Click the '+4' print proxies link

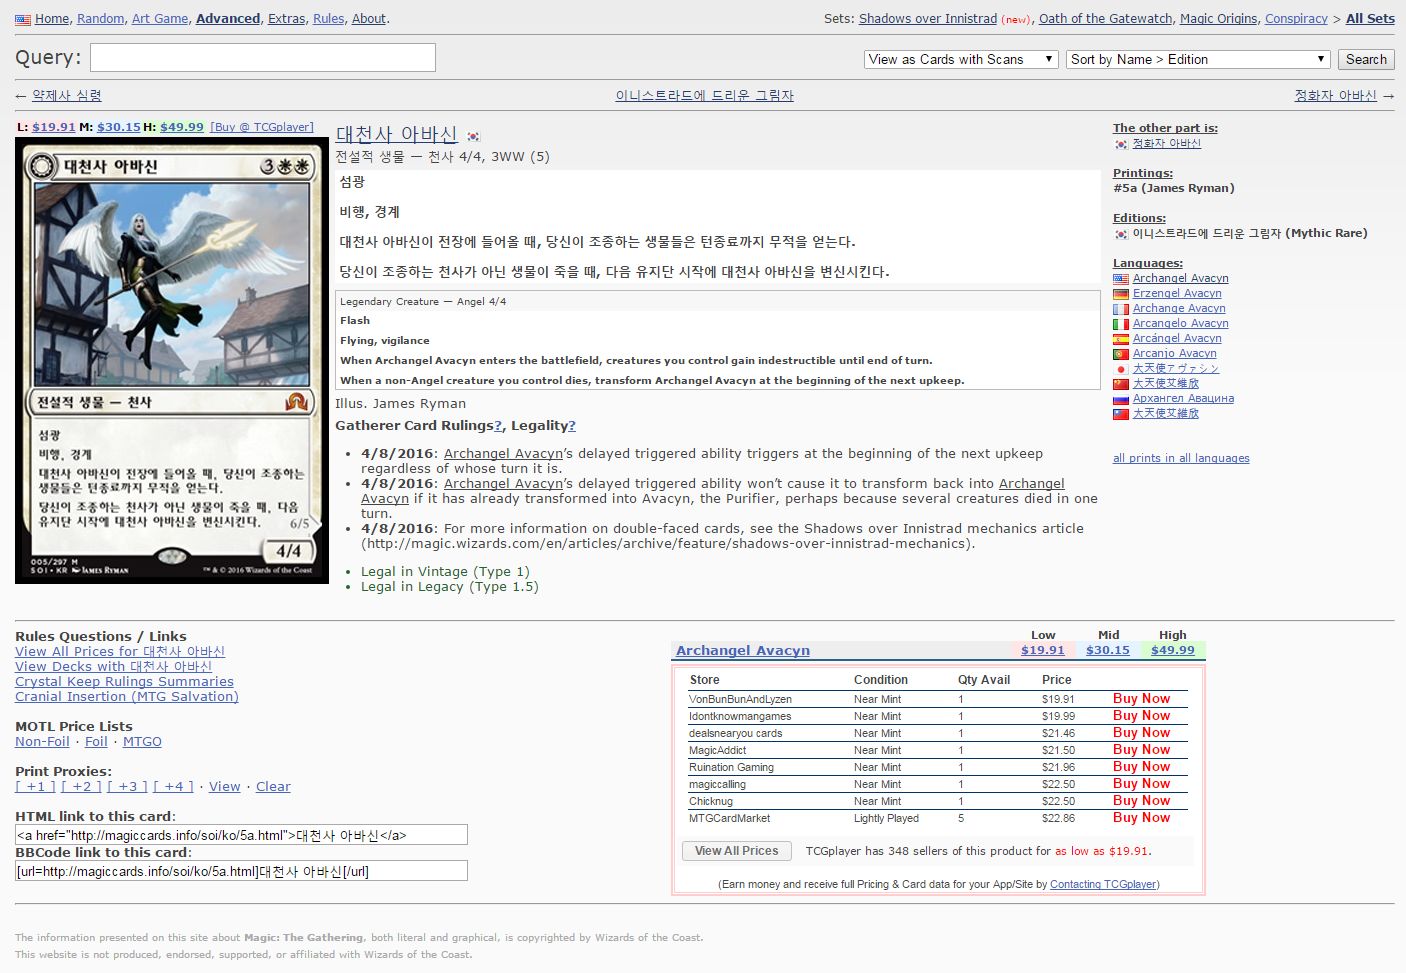pos(174,787)
